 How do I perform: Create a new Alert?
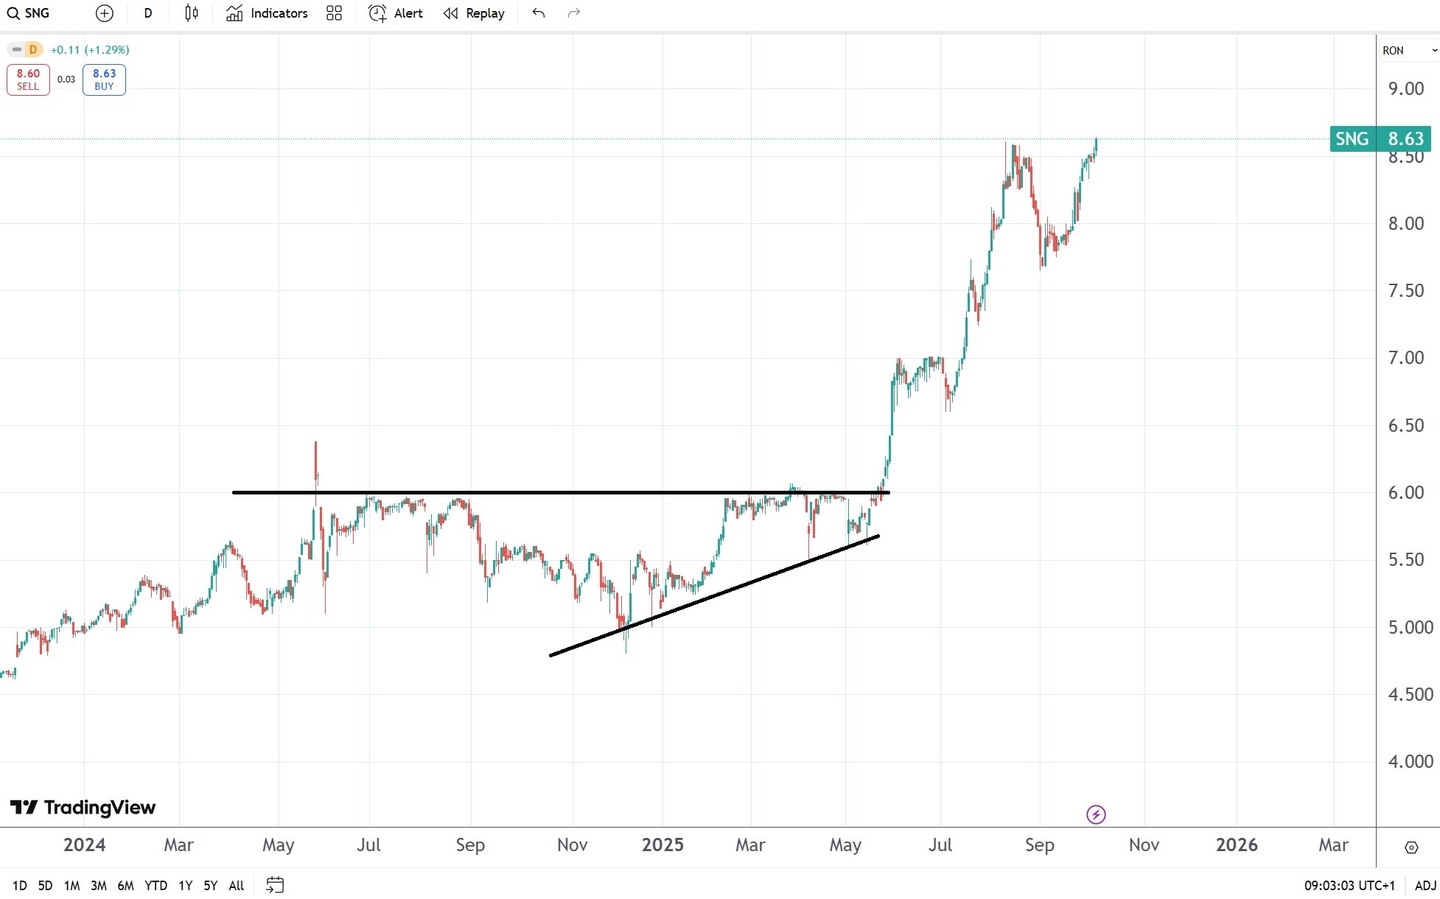[x=396, y=13]
